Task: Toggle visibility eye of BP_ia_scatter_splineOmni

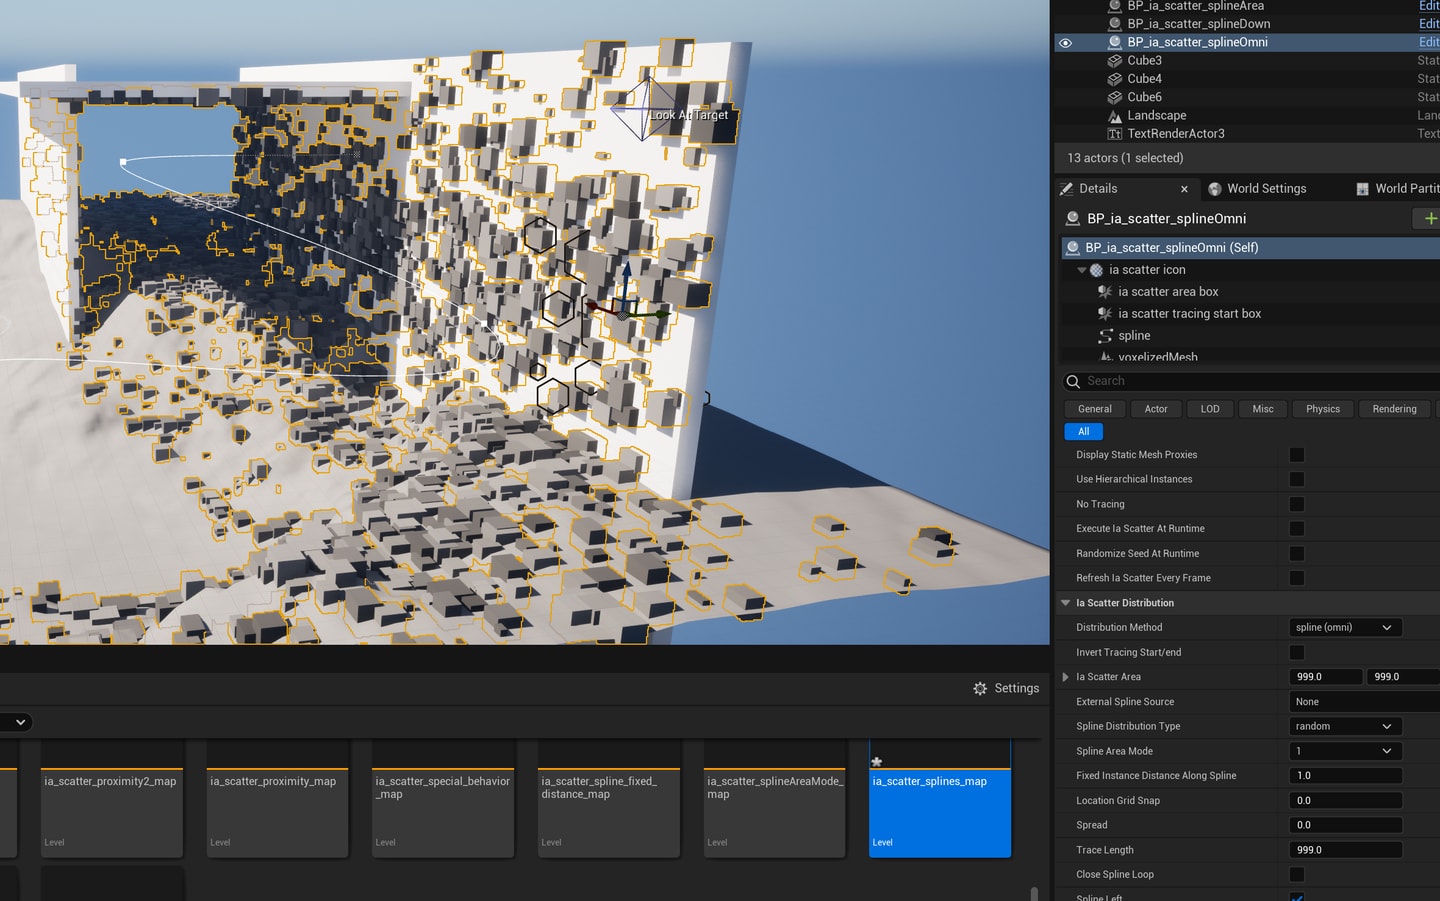Action: (1065, 43)
